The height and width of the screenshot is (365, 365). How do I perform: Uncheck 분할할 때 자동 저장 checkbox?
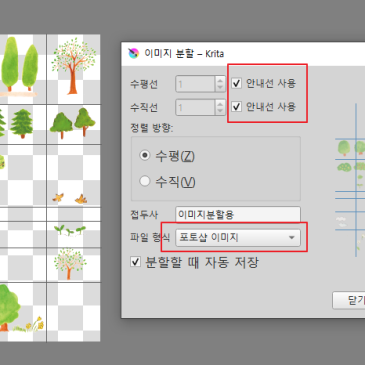(x=135, y=262)
